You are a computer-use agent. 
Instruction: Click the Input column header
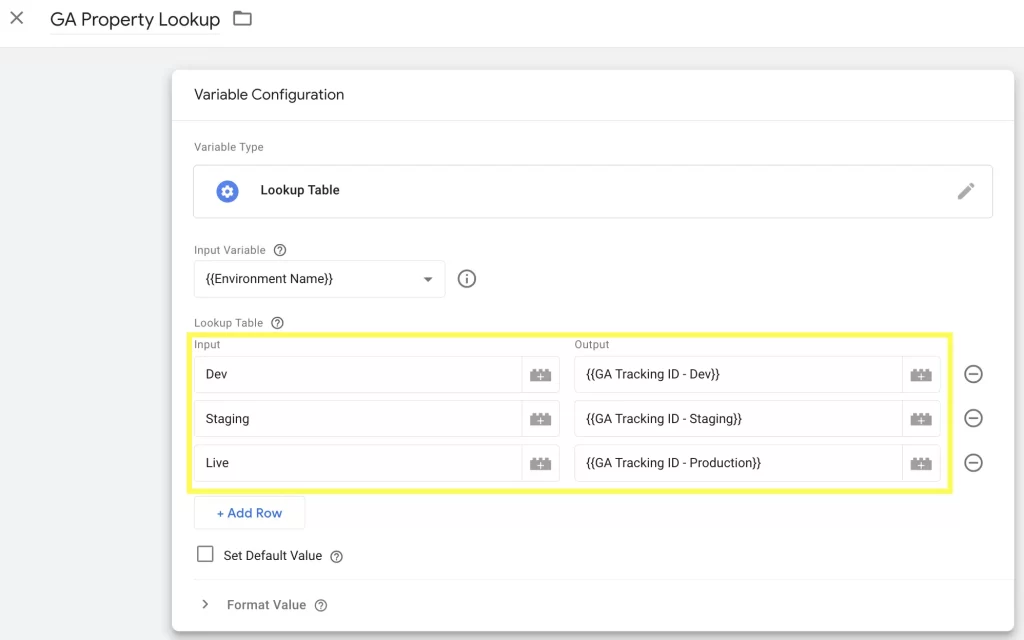[207, 344]
